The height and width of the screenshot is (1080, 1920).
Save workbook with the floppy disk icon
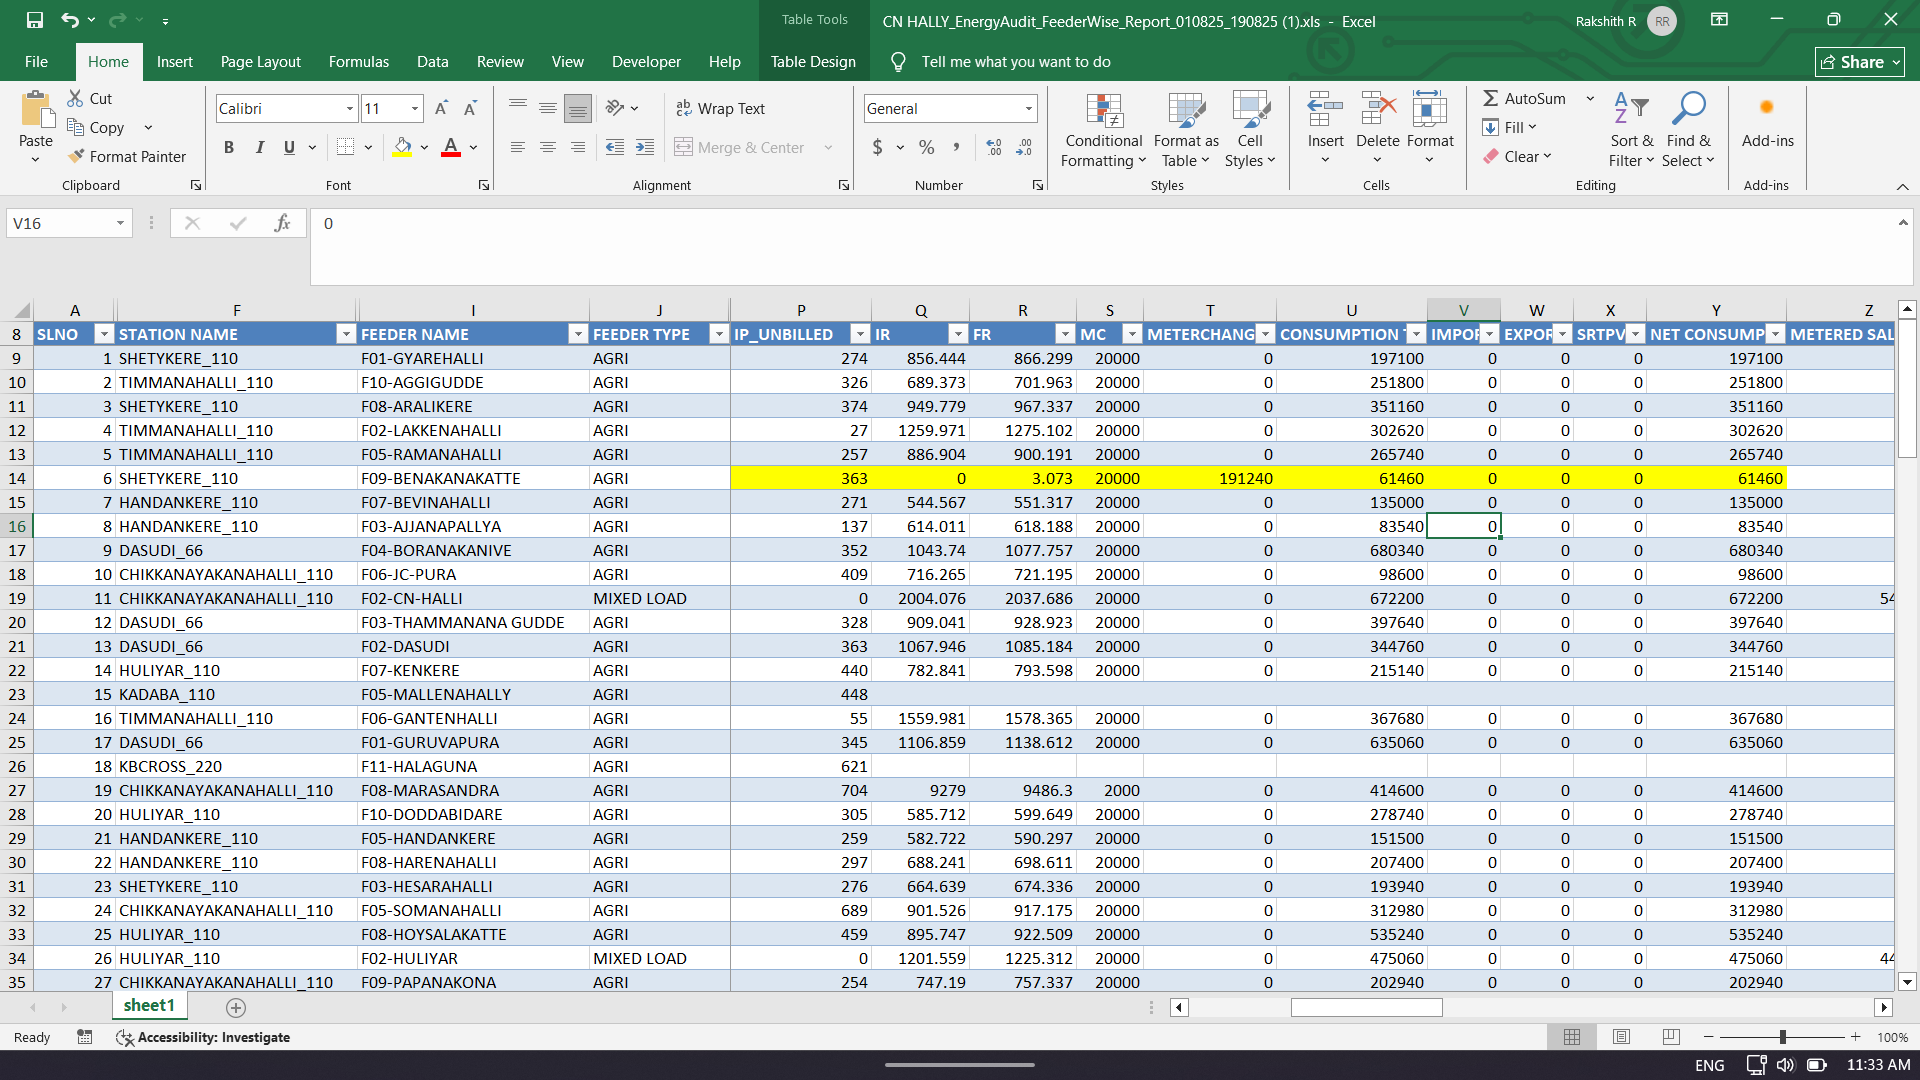(35, 20)
